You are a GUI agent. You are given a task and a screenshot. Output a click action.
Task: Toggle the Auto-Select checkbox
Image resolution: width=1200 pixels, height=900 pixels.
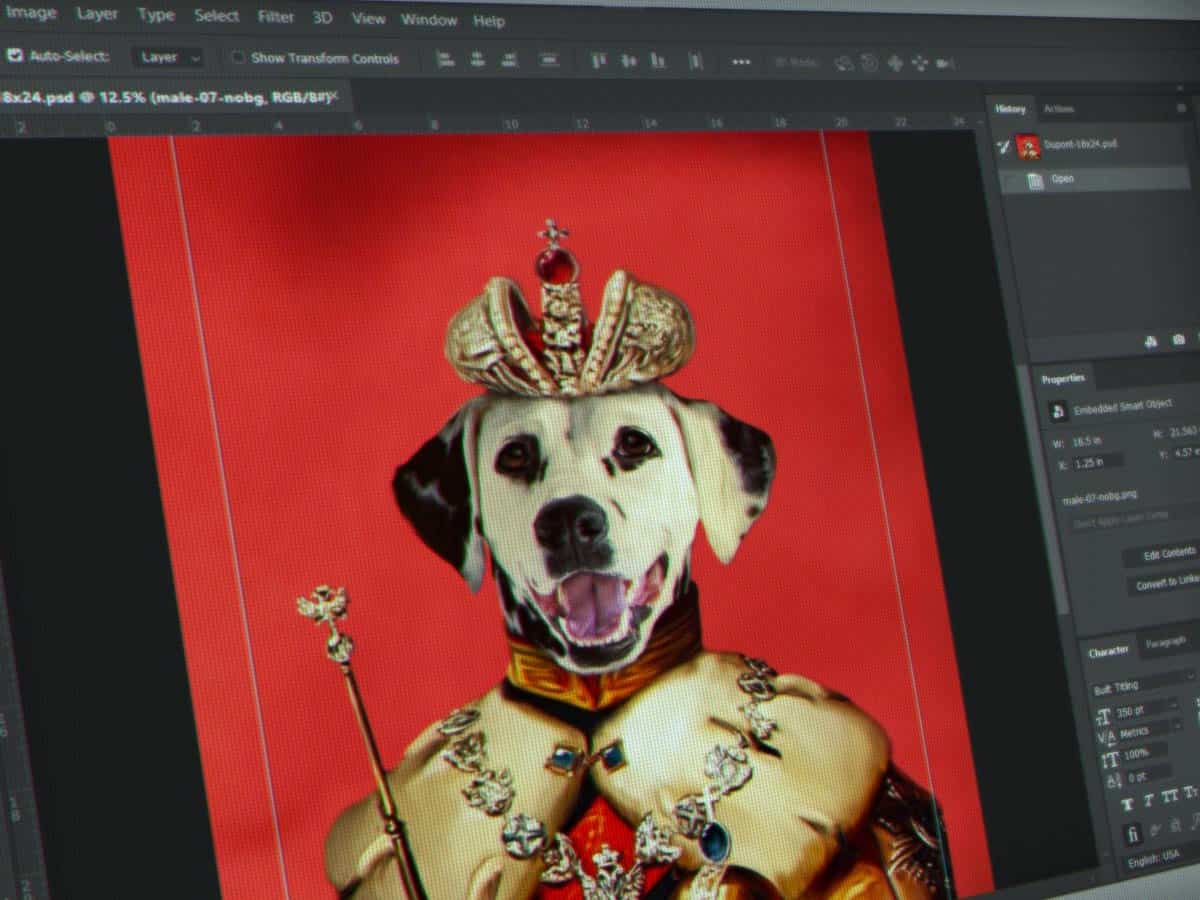point(14,55)
